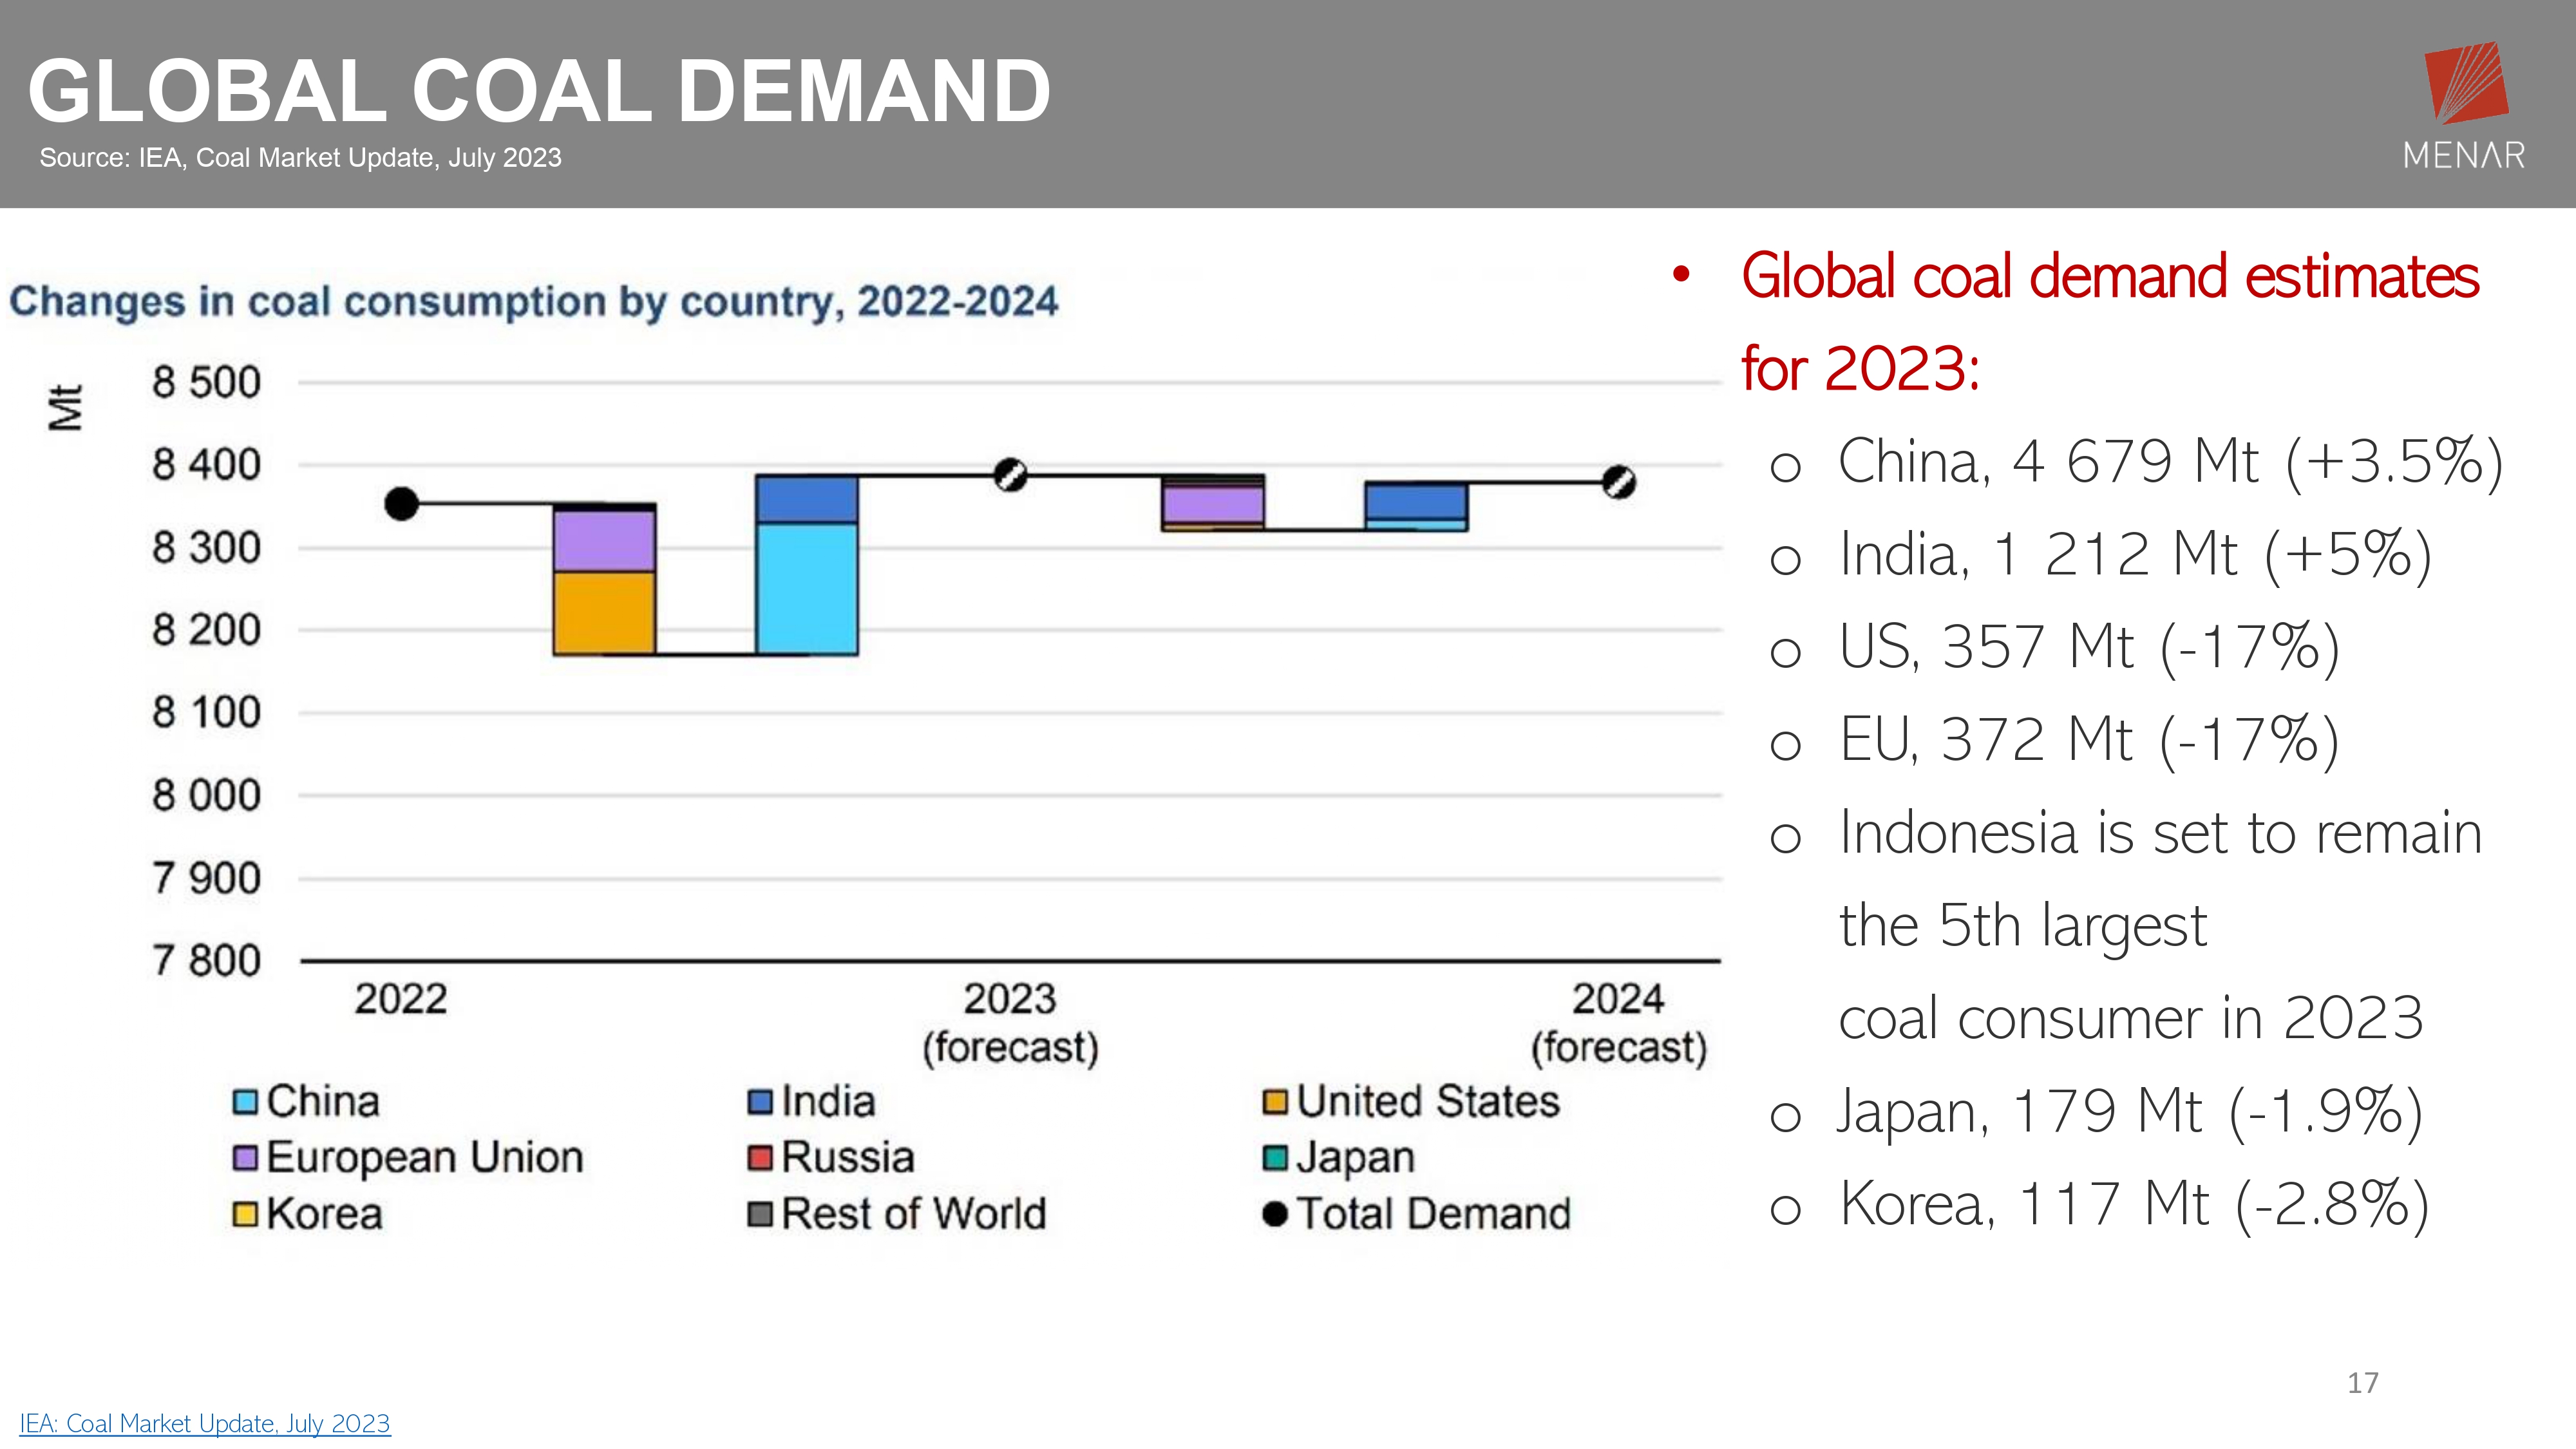Click the GLOBAL COAL DEMAND title
Screen dimensions: 2576x1449
pyautogui.click(x=540, y=91)
